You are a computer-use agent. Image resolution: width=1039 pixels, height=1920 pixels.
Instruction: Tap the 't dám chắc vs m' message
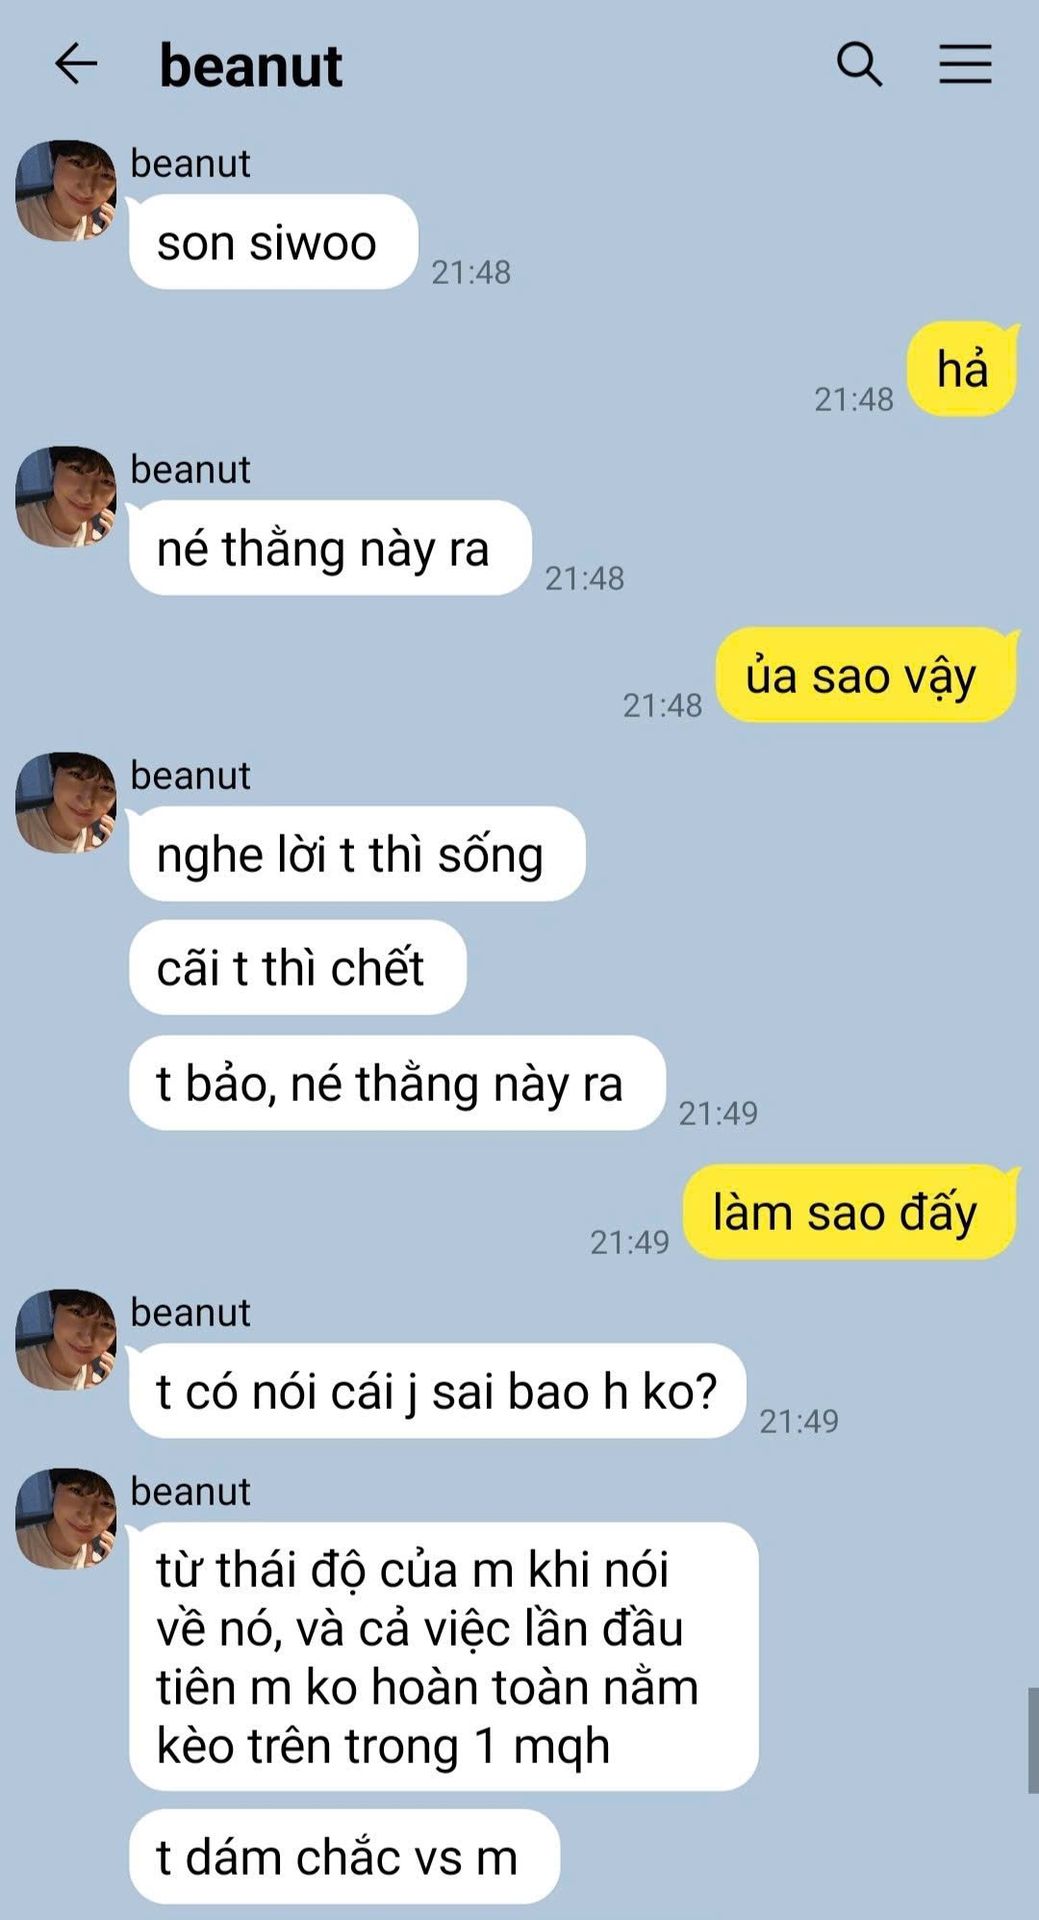click(x=344, y=1857)
